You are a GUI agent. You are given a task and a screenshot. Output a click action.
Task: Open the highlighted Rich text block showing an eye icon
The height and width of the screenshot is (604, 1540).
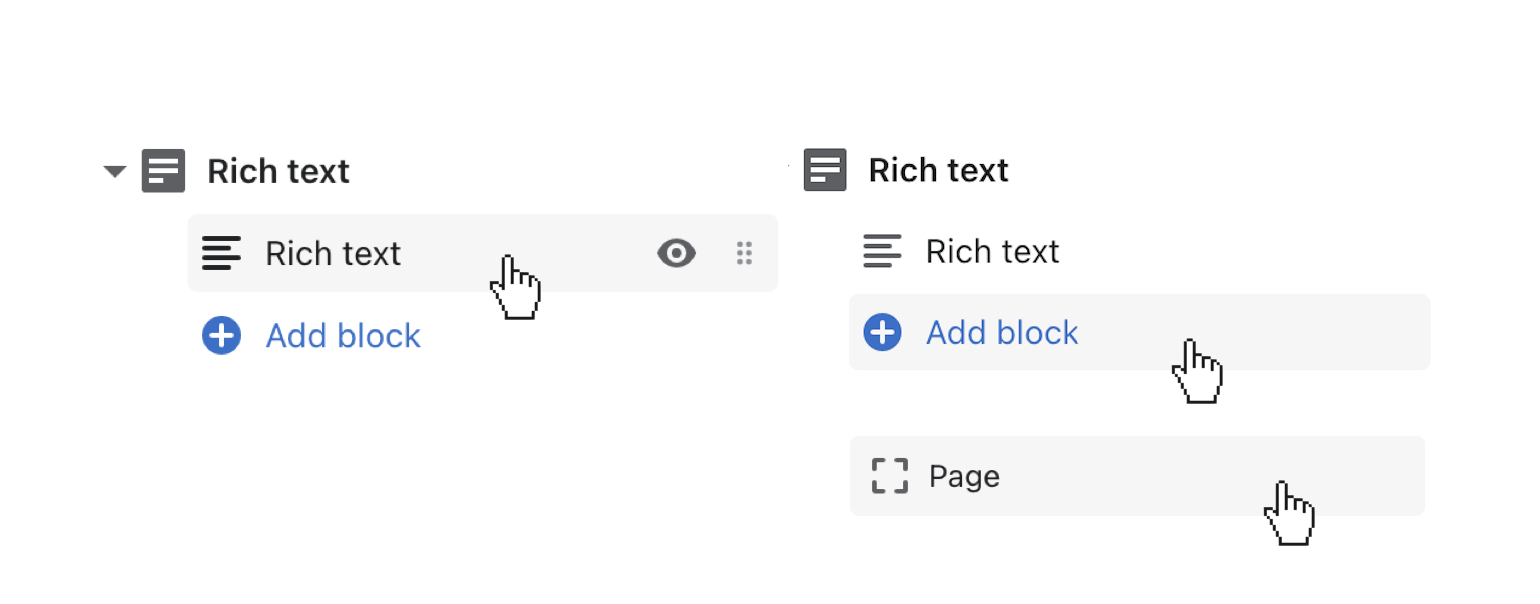(333, 254)
